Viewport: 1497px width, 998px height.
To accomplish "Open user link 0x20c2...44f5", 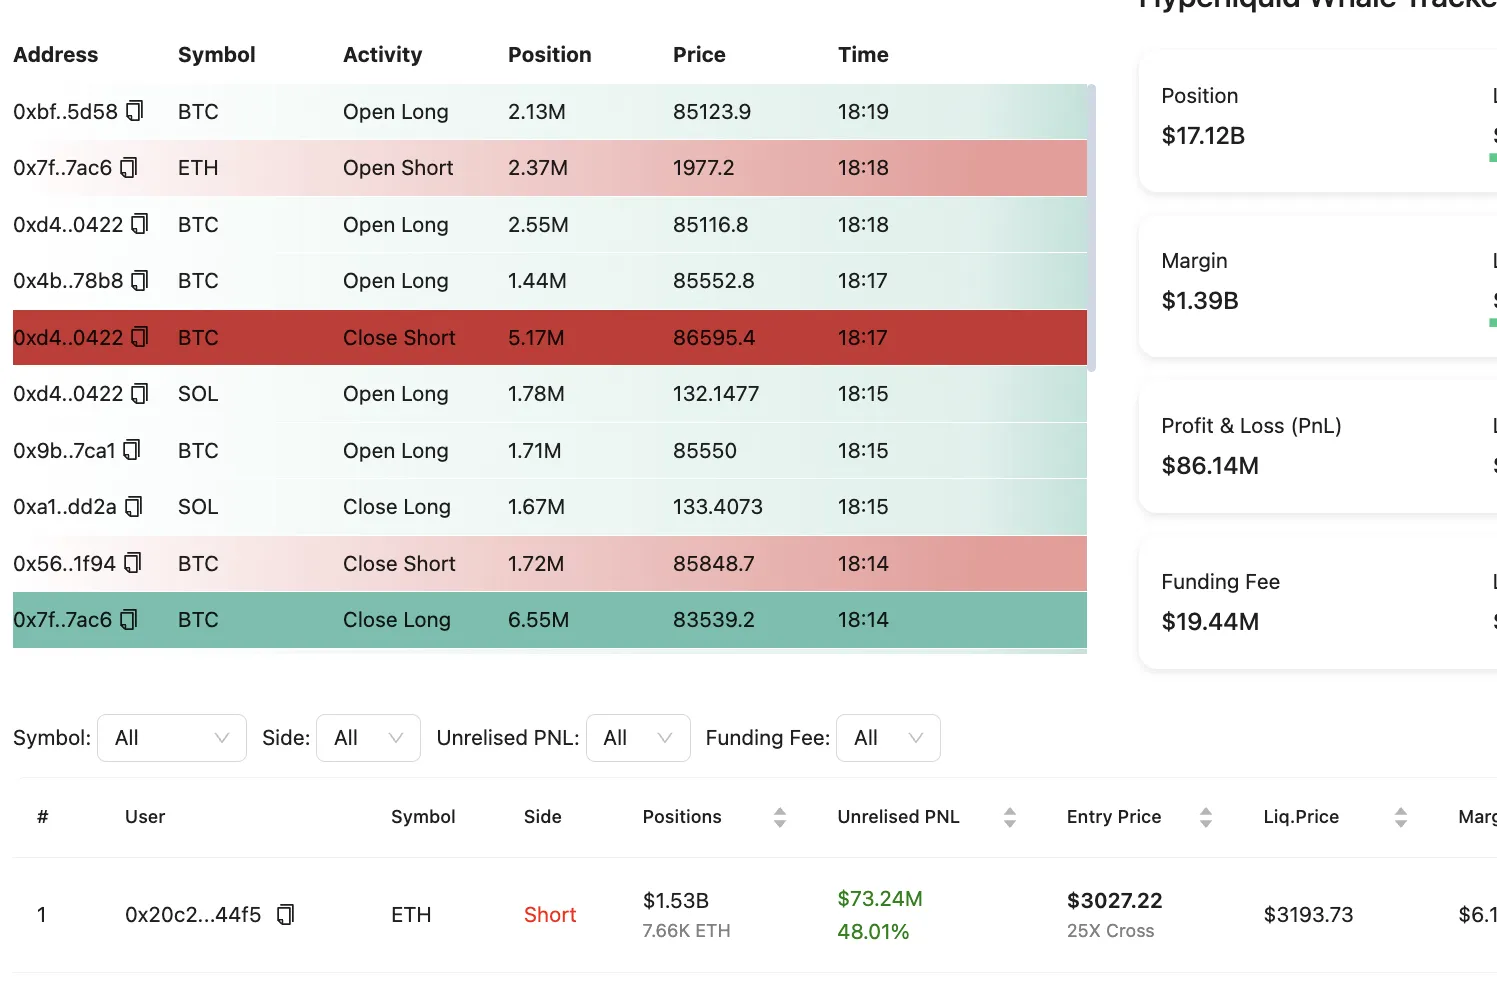I will (193, 915).
